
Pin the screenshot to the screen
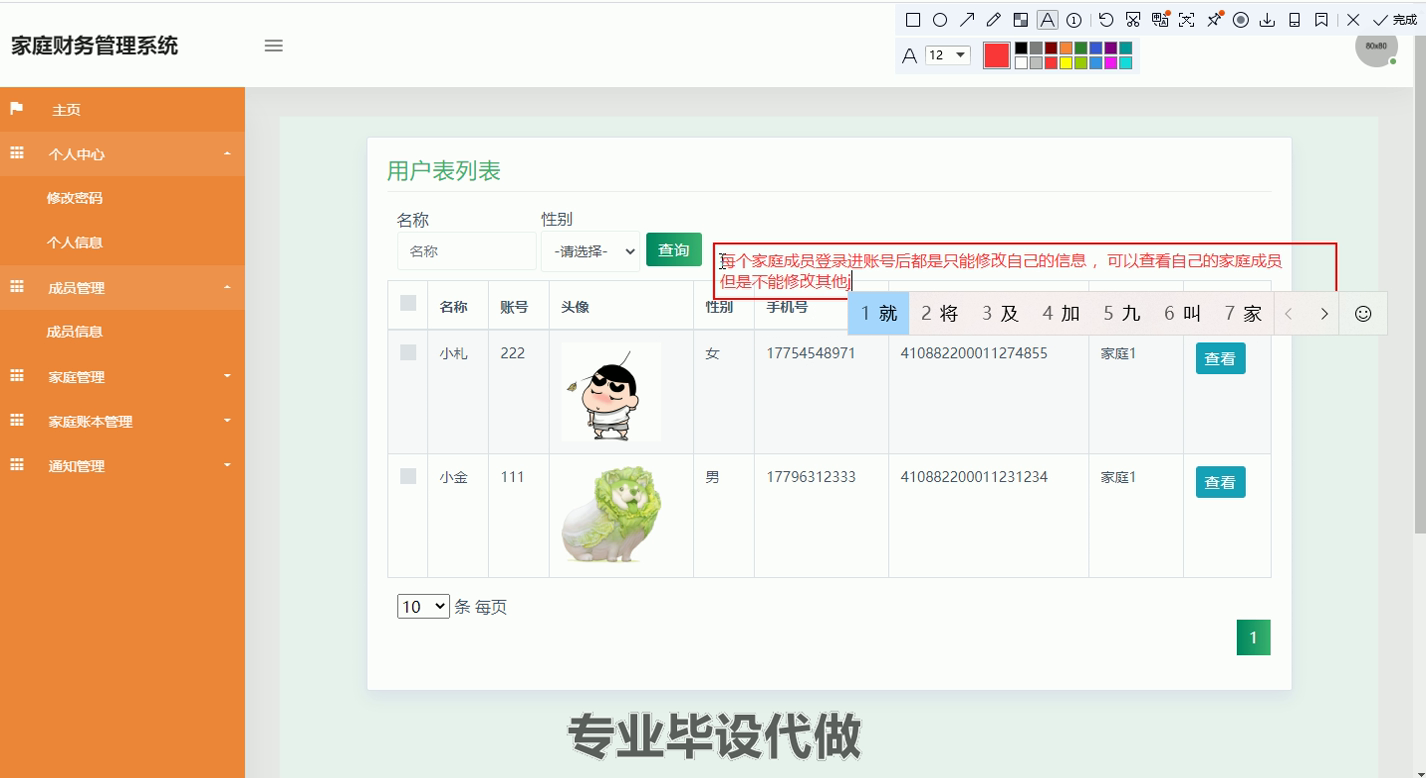1214,20
